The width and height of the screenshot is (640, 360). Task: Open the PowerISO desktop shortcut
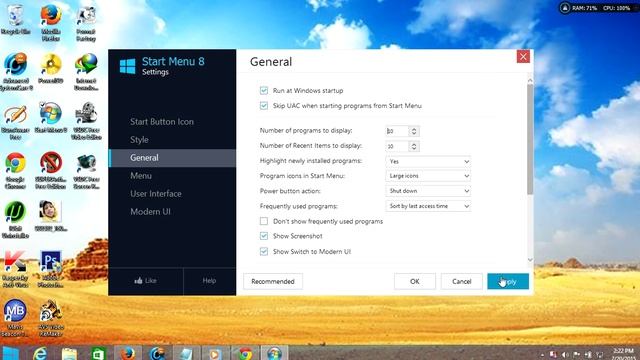coord(51,69)
